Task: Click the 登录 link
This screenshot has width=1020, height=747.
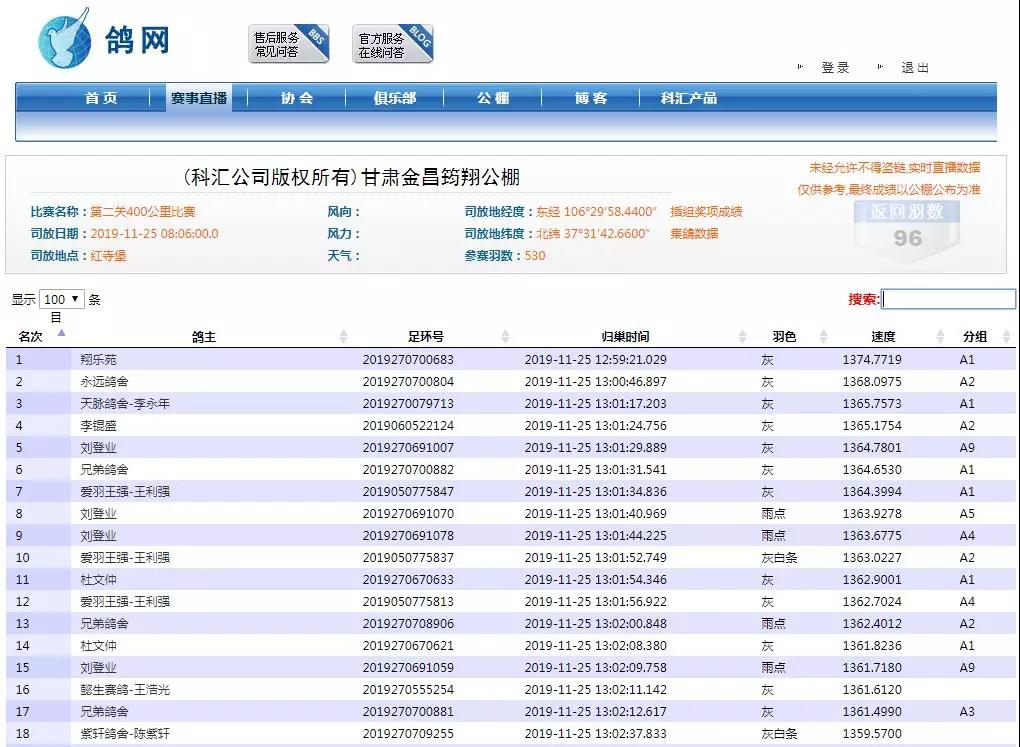Action: point(835,68)
